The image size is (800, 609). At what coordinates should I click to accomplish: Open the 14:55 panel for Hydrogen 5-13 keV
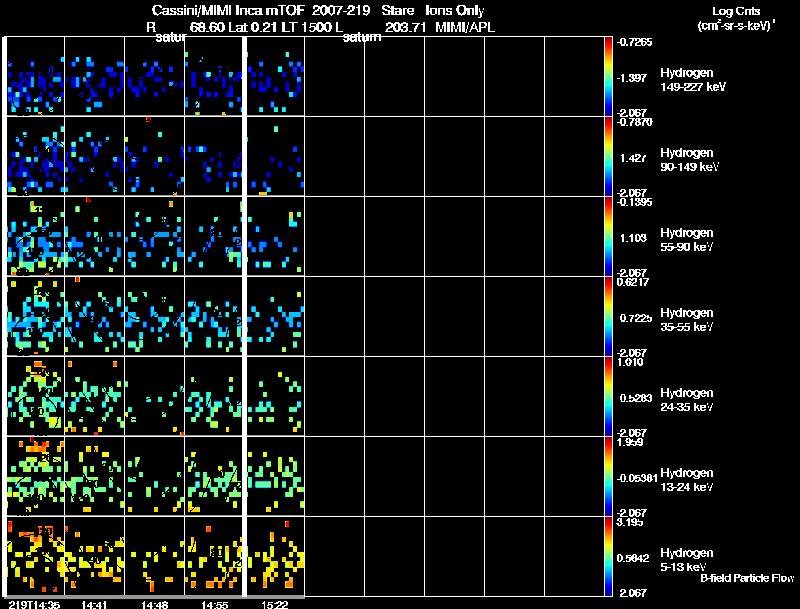click(x=213, y=556)
